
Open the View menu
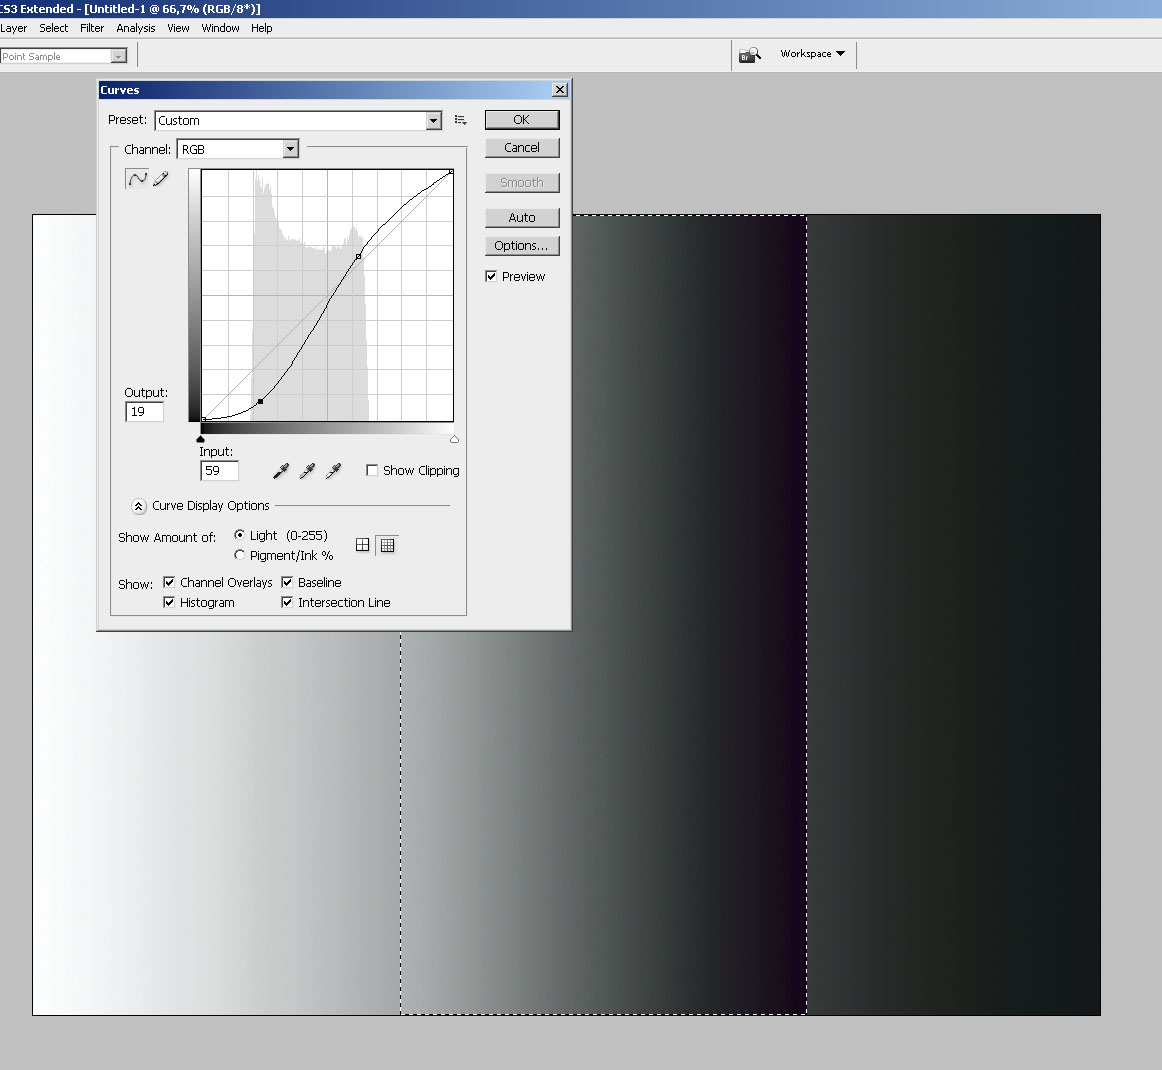pos(178,28)
